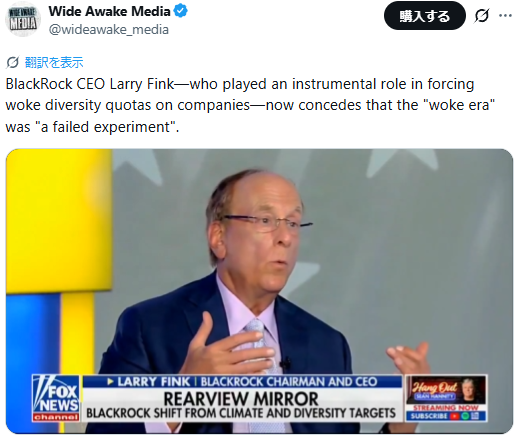Click the BlackRock shift from climate targets caption

click(241, 413)
